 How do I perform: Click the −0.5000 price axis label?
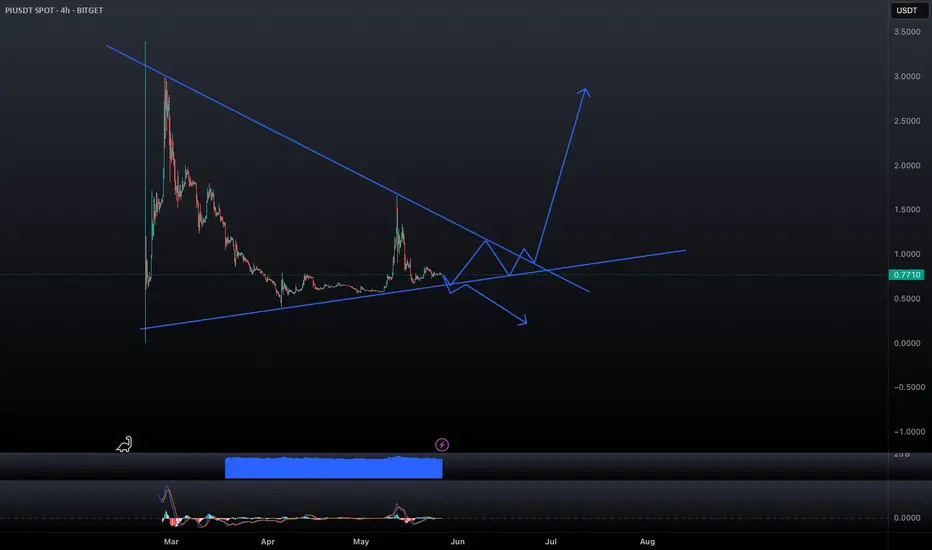pos(909,388)
